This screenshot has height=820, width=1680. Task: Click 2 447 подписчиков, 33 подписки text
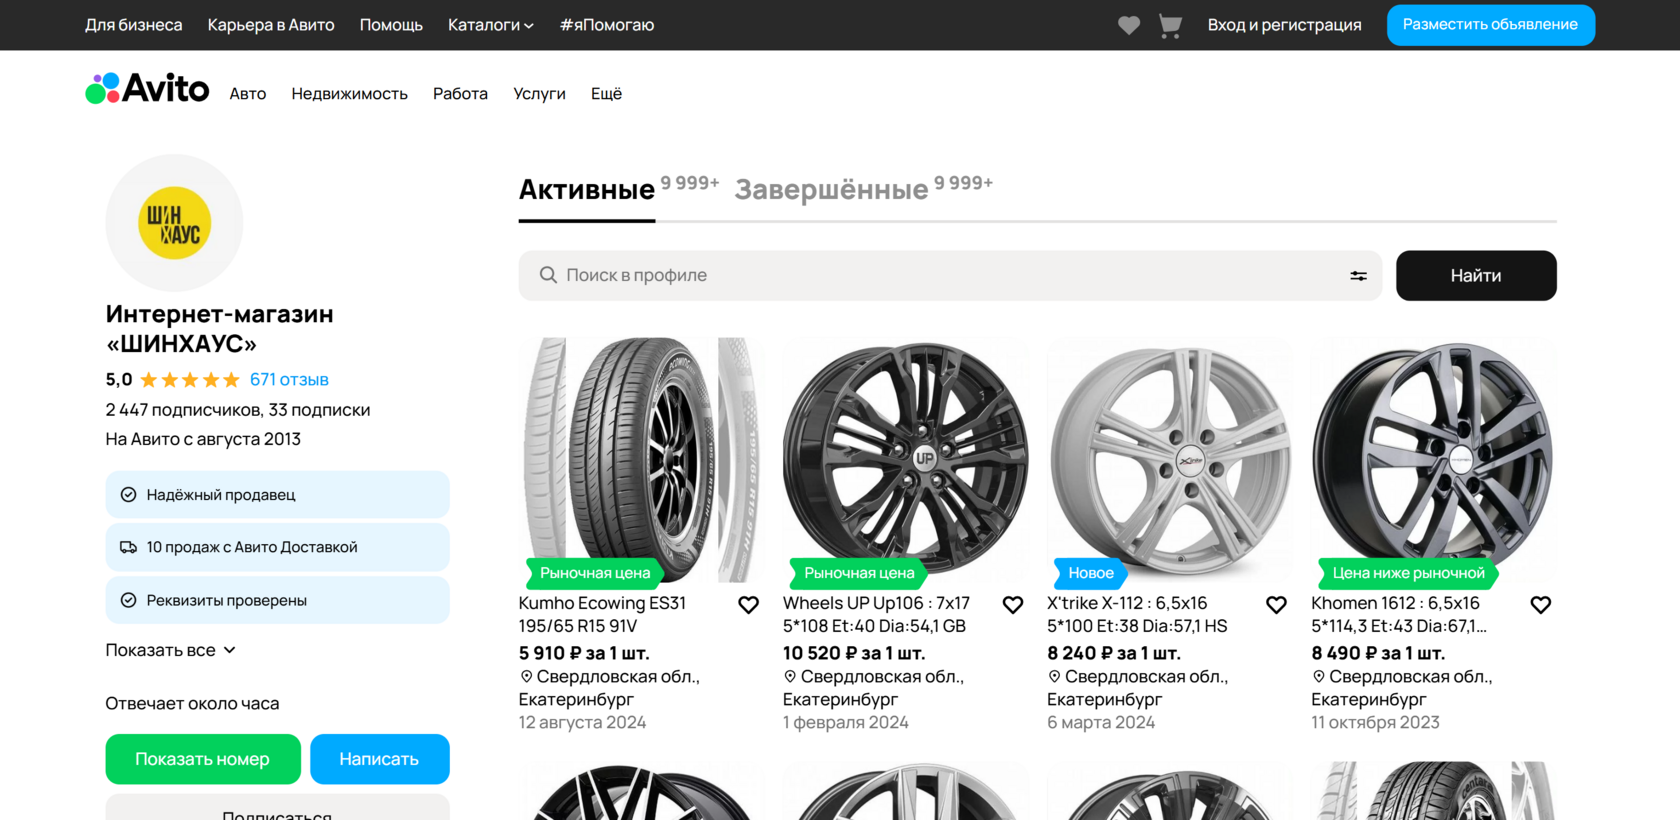pyautogui.click(x=238, y=410)
